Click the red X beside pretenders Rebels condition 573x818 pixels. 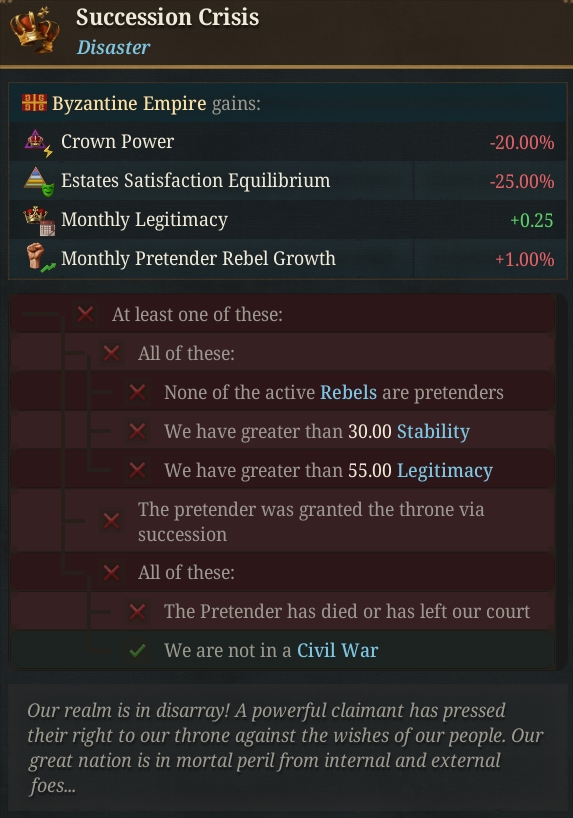137,392
